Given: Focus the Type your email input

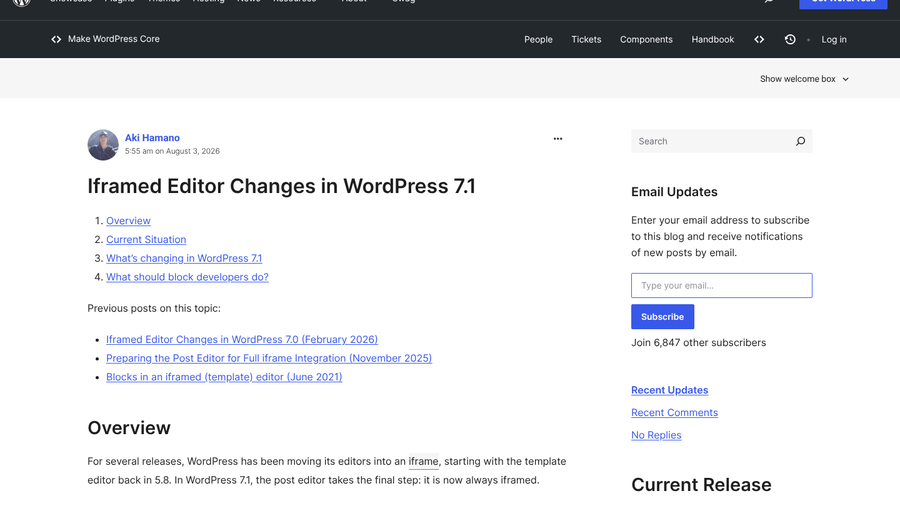Looking at the screenshot, I should point(721,286).
